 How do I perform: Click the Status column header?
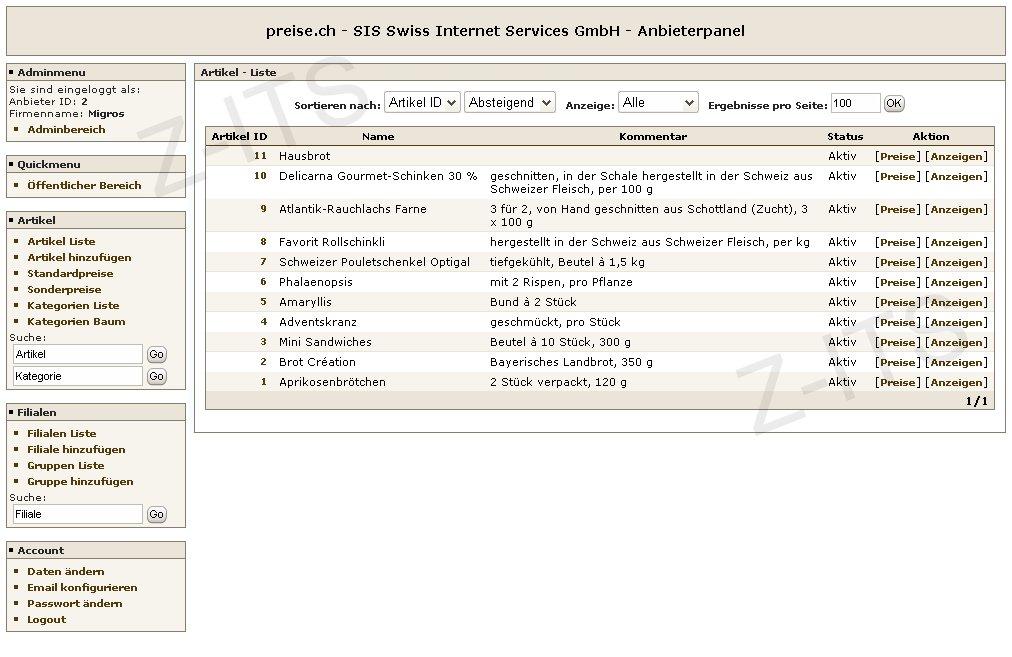[845, 136]
